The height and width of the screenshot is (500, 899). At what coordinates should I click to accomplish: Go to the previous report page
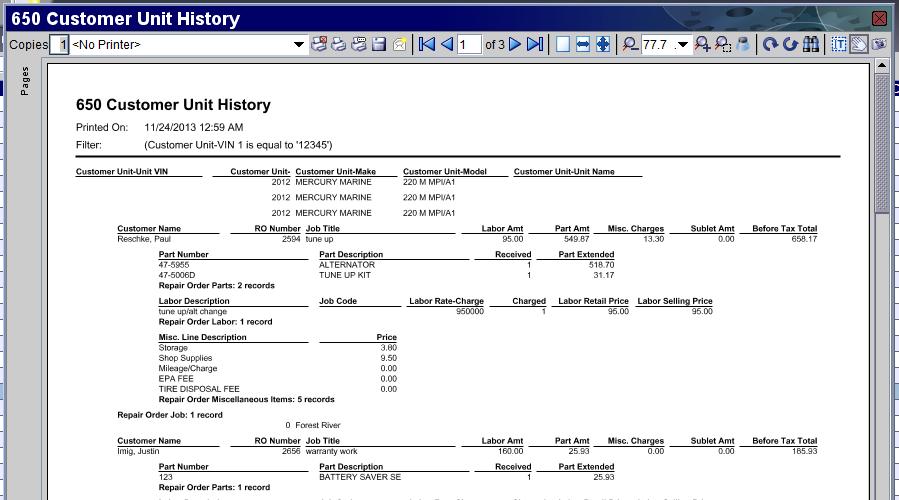(x=447, y=44)
